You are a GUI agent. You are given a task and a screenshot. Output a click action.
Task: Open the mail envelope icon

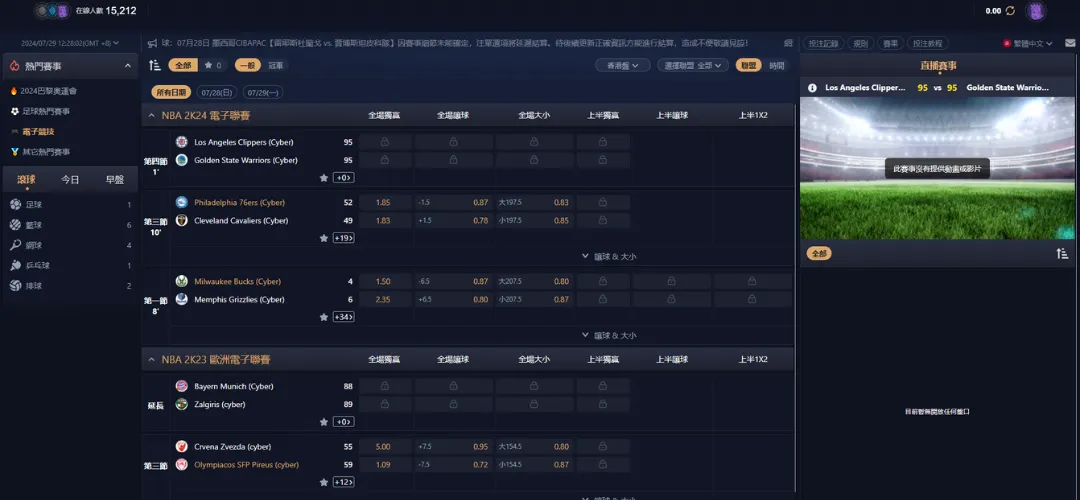pos(1070,43)
